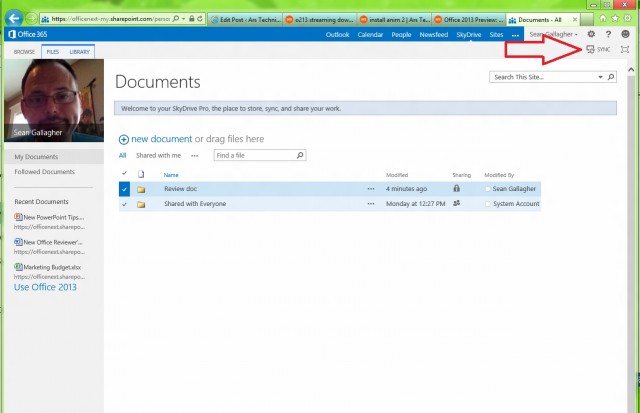Screen dimensions: 640x413
Task: Open the Office 365 help question mark
Action: (x=608, y=34)
